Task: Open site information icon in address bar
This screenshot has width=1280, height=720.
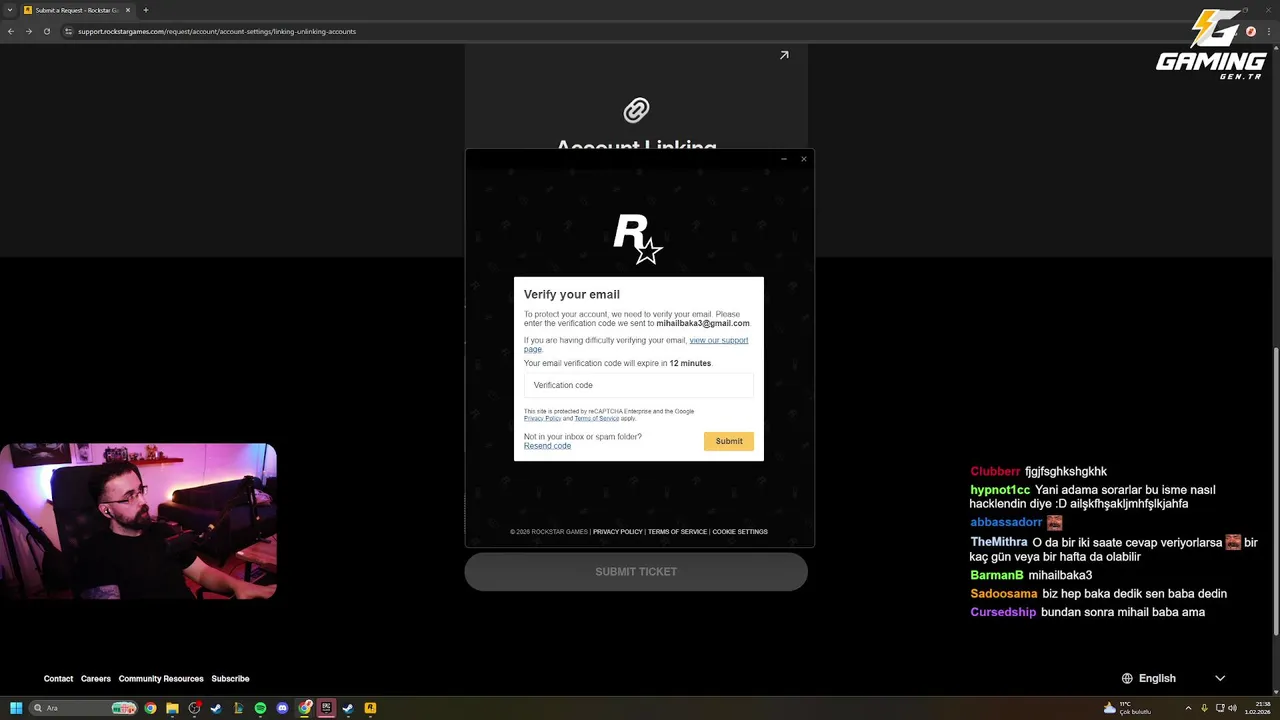Action: [68, 31]
